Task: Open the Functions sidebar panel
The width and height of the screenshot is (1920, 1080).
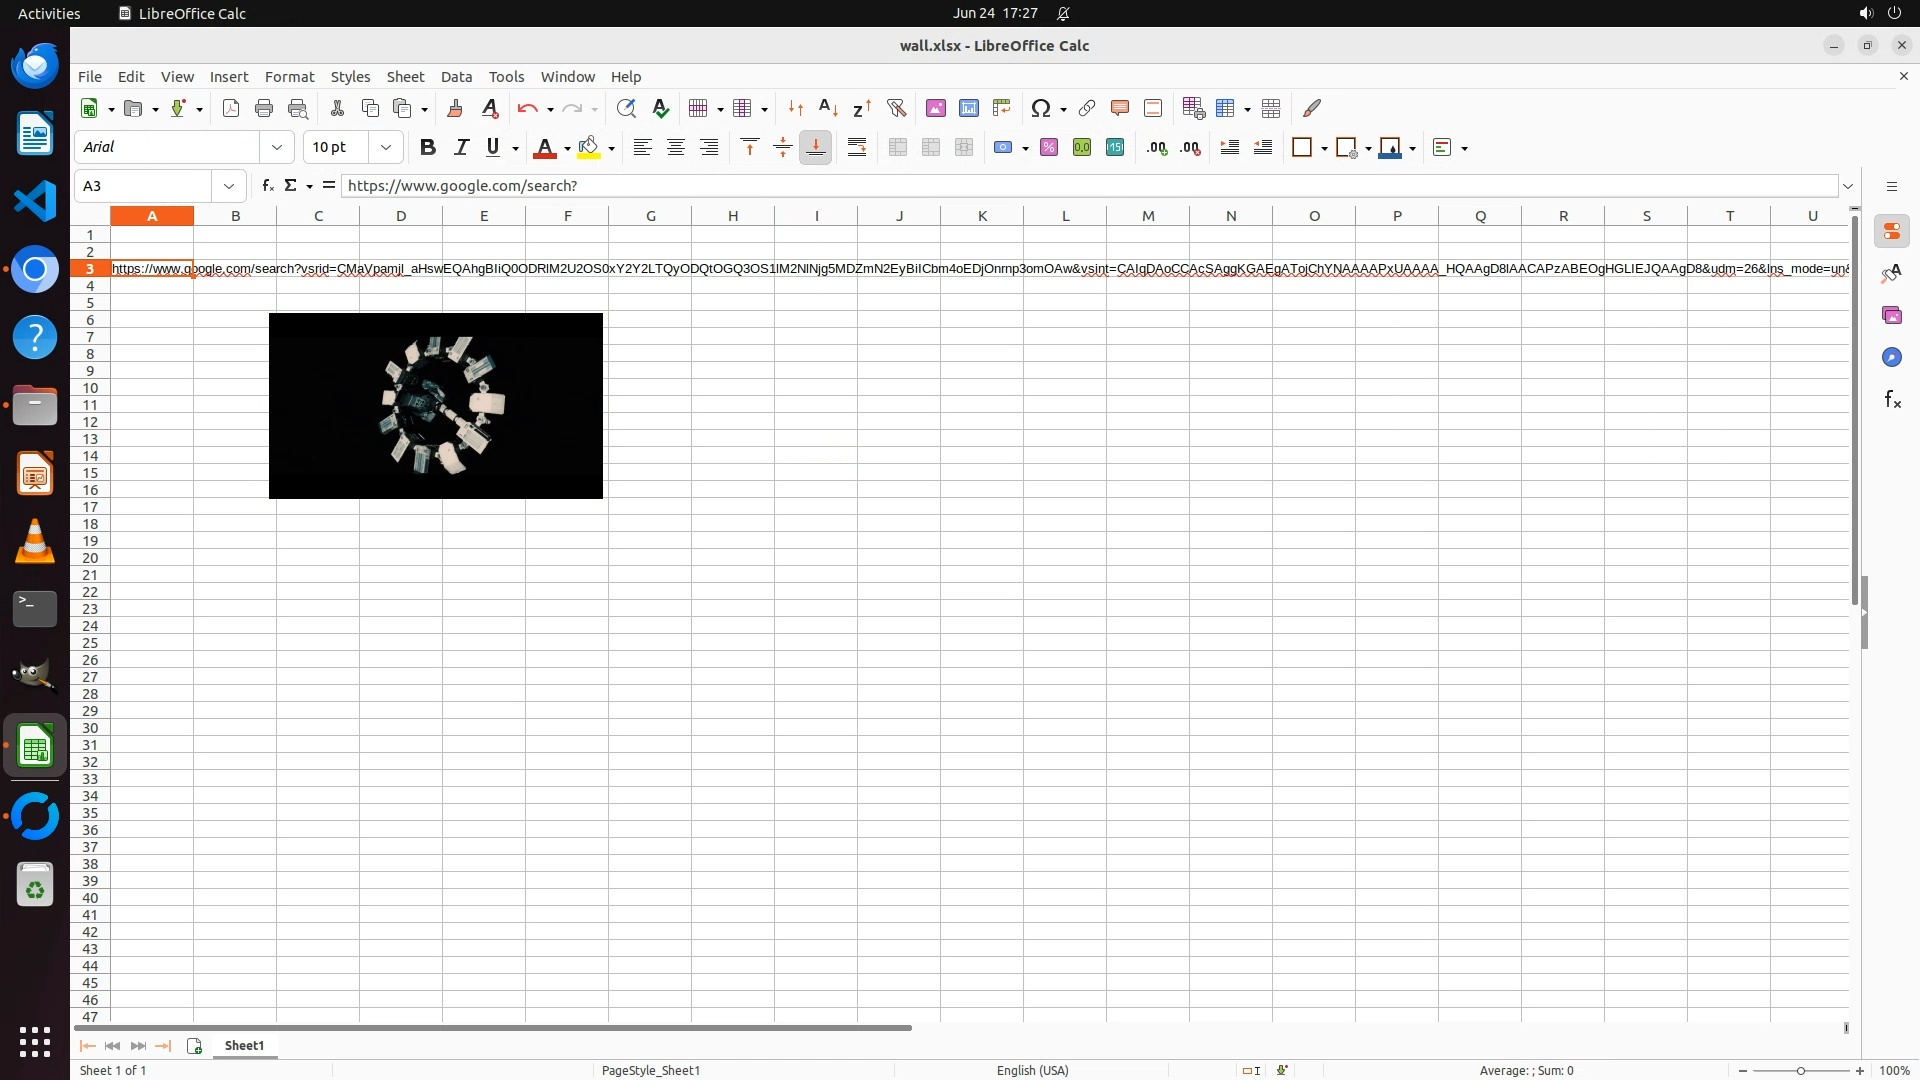Action: pyautogui.click(x=1891, y=400)
